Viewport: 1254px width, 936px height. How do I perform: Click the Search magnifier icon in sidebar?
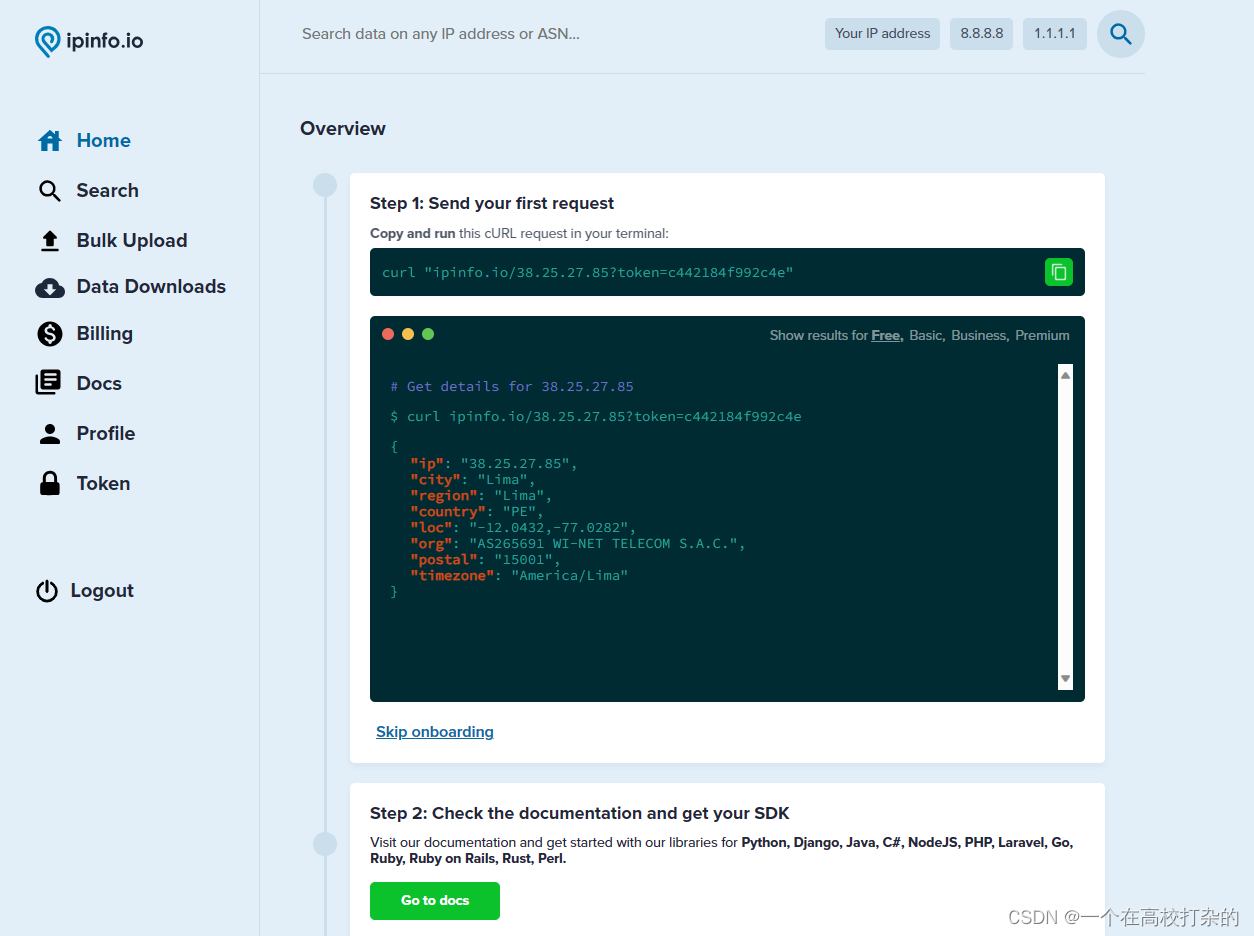[50, 191]
